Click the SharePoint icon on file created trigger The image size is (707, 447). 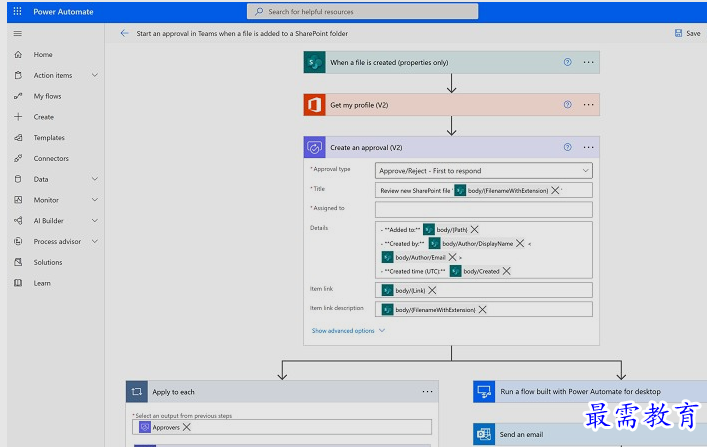point(314,62)
